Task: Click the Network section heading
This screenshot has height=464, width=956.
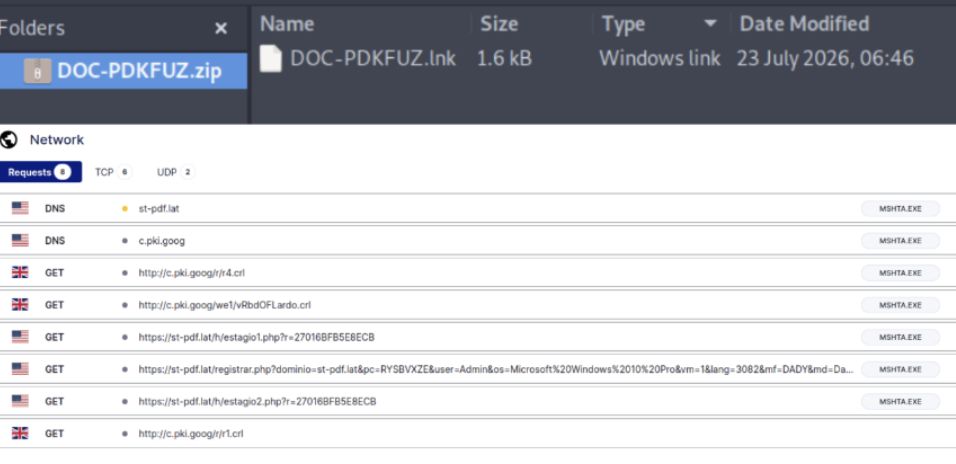Action: (57, 140)
